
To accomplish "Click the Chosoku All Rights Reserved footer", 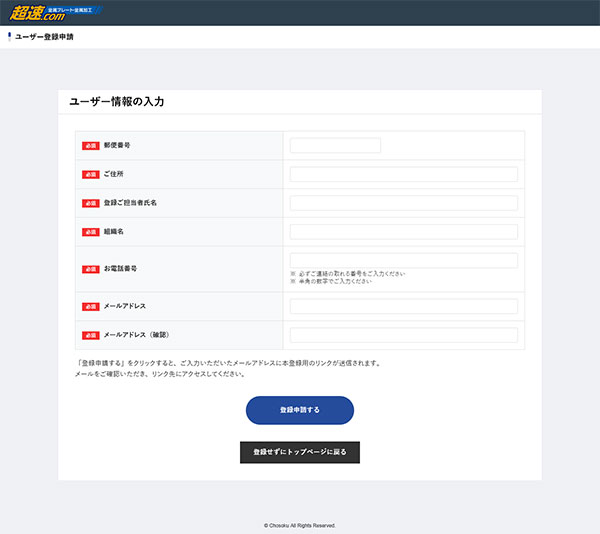I will 300,525.
